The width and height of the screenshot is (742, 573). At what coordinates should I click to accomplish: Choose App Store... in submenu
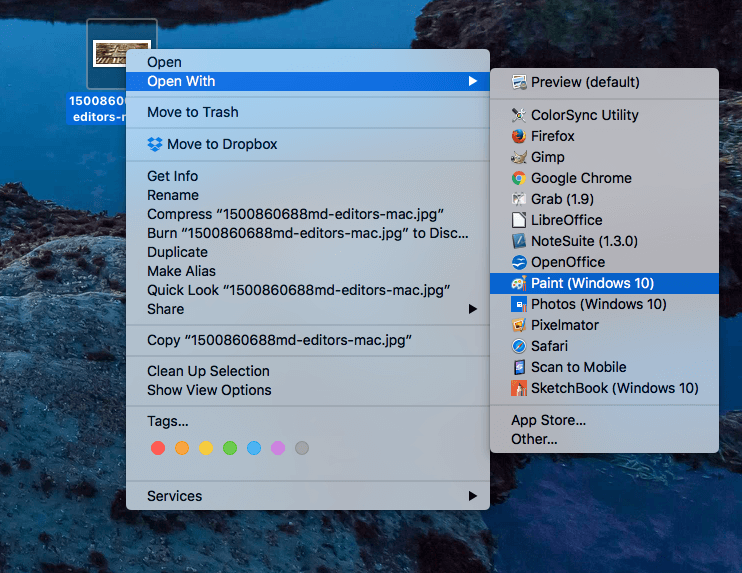click(604, 420)
